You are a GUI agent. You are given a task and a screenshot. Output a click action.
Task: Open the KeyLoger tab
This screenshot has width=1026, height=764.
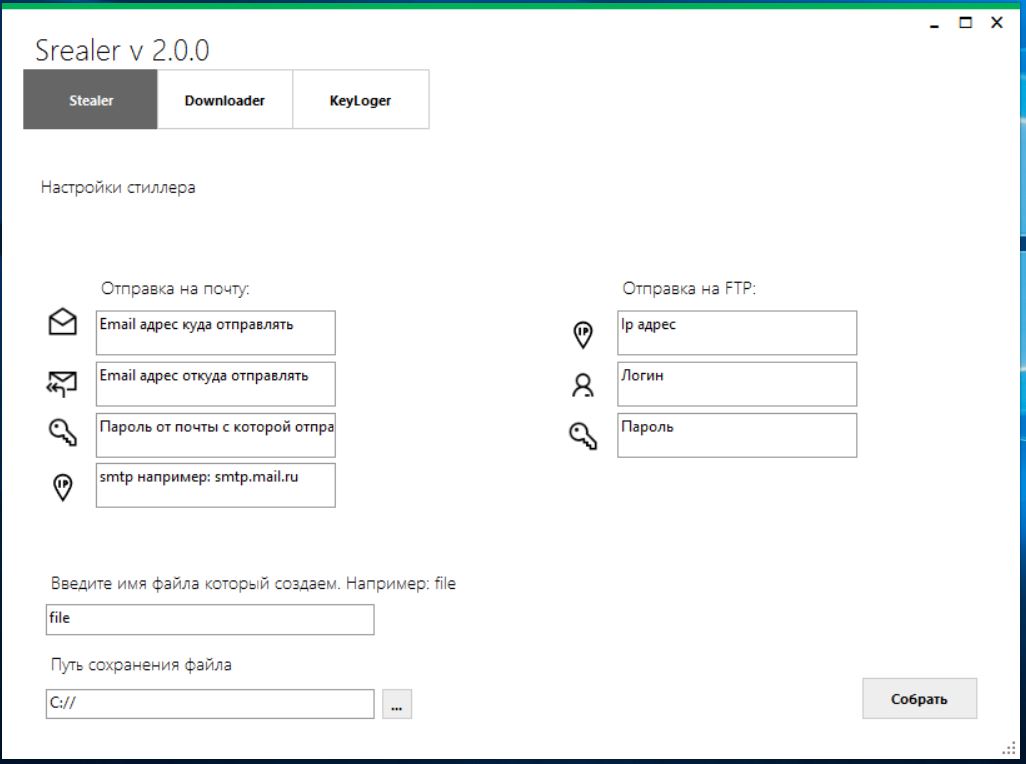(360, 100)
